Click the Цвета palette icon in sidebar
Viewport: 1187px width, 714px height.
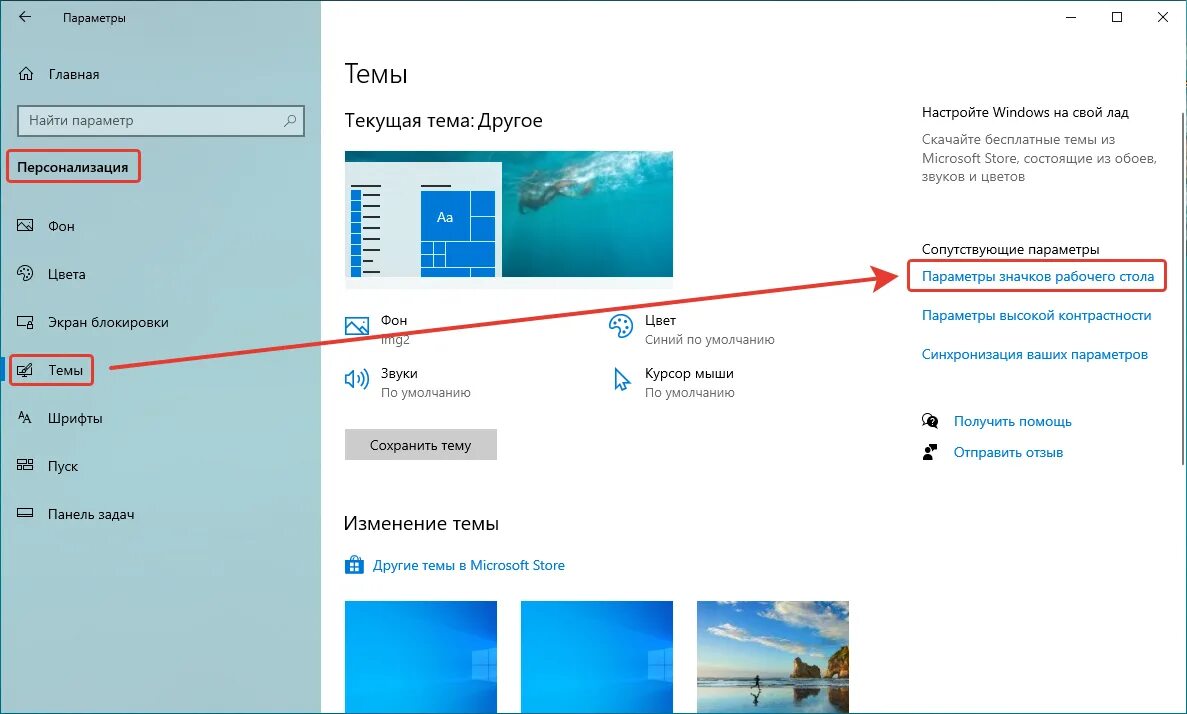tap(25, 273)
